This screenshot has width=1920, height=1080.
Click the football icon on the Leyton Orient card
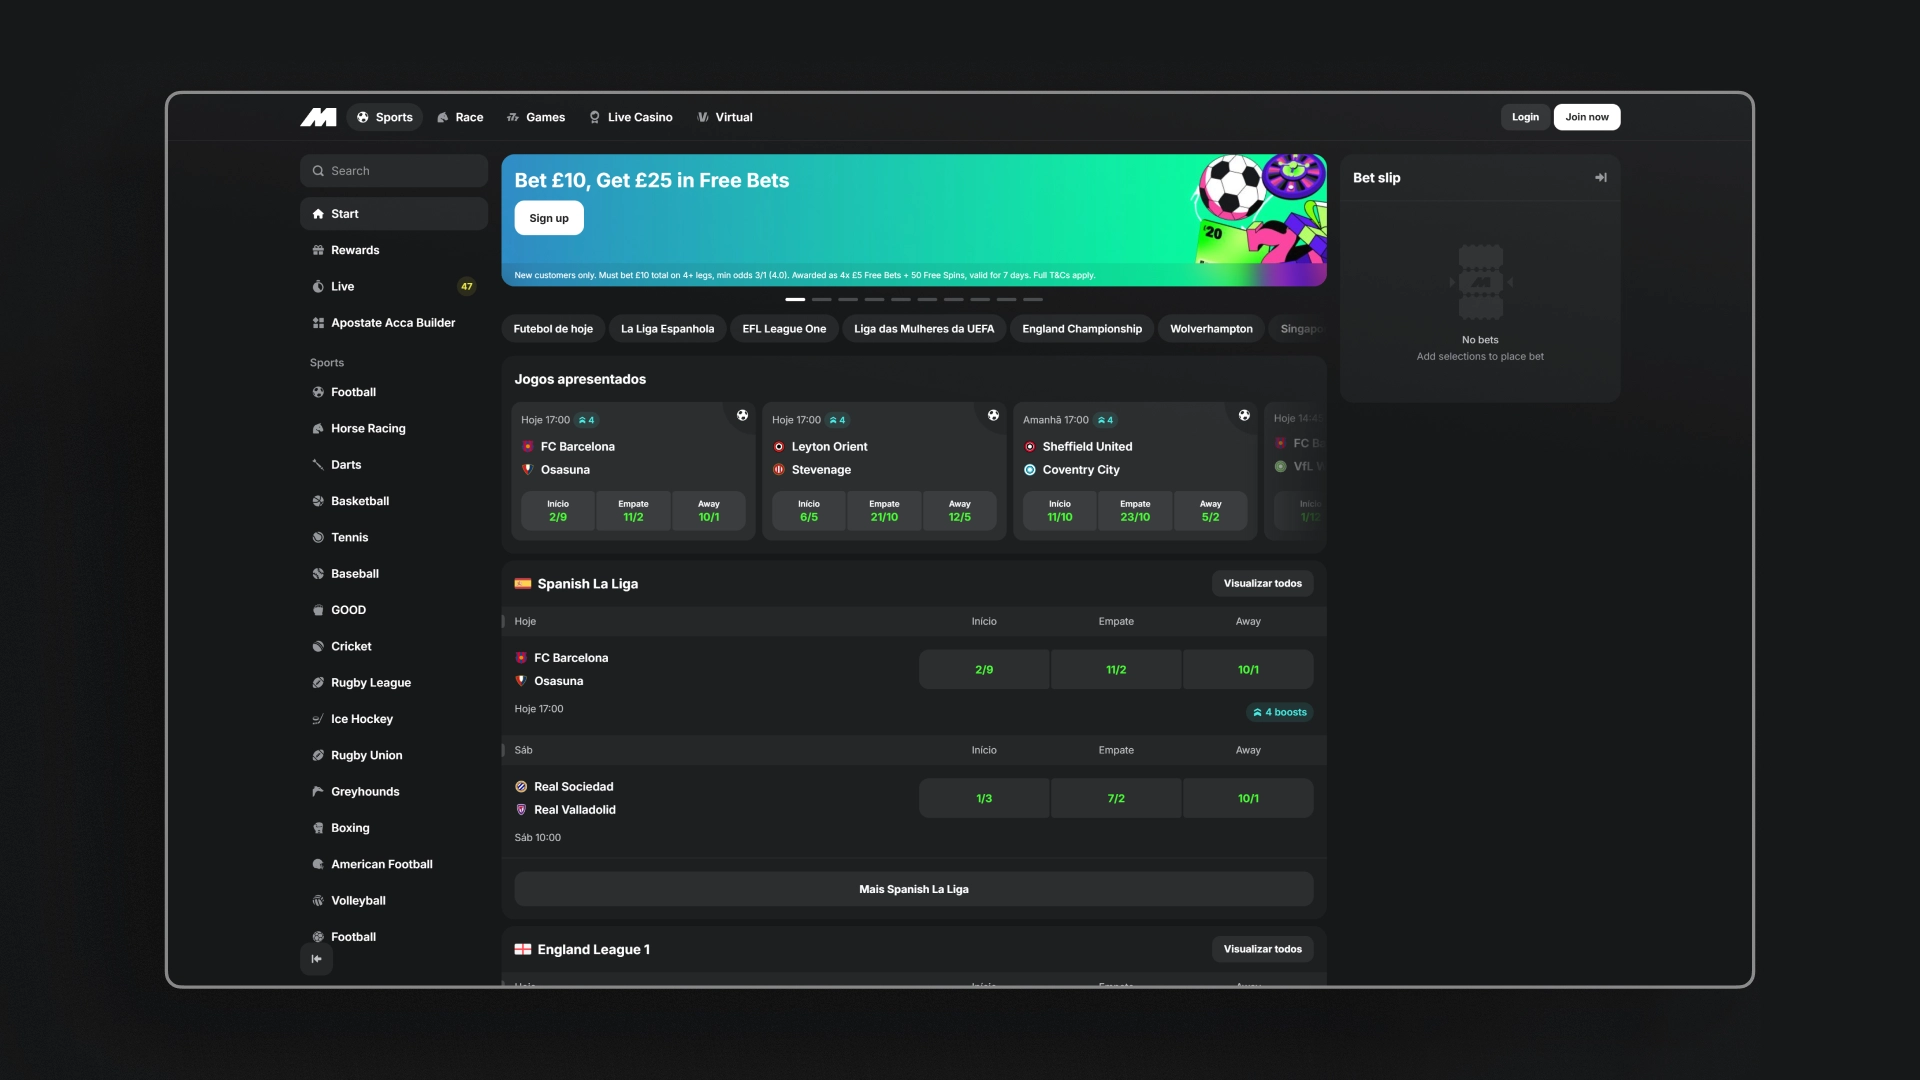tap(993, 415)
